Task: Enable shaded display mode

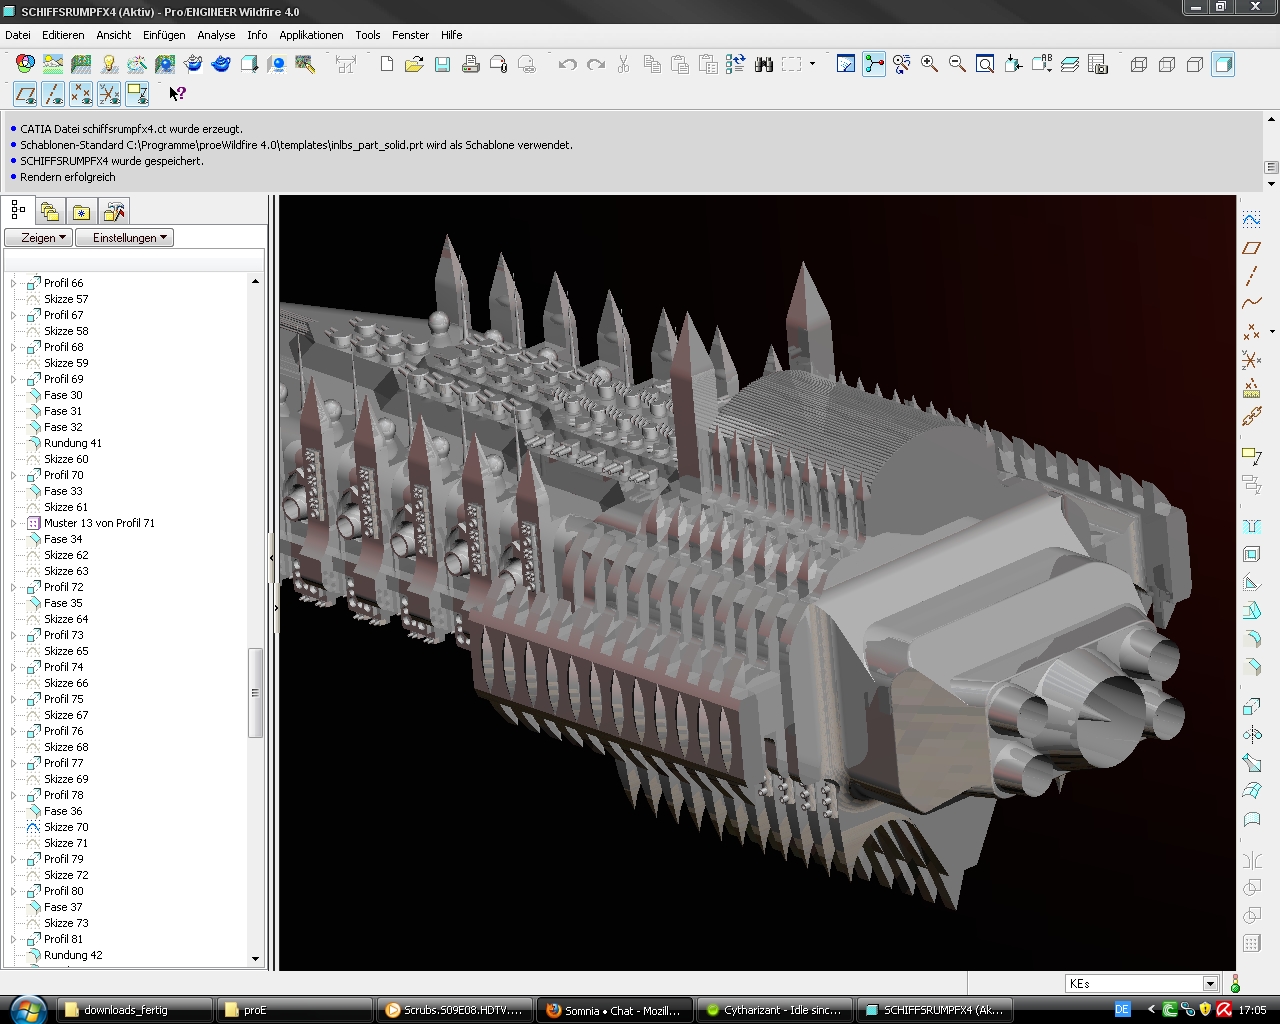Action: point(1223,65)
